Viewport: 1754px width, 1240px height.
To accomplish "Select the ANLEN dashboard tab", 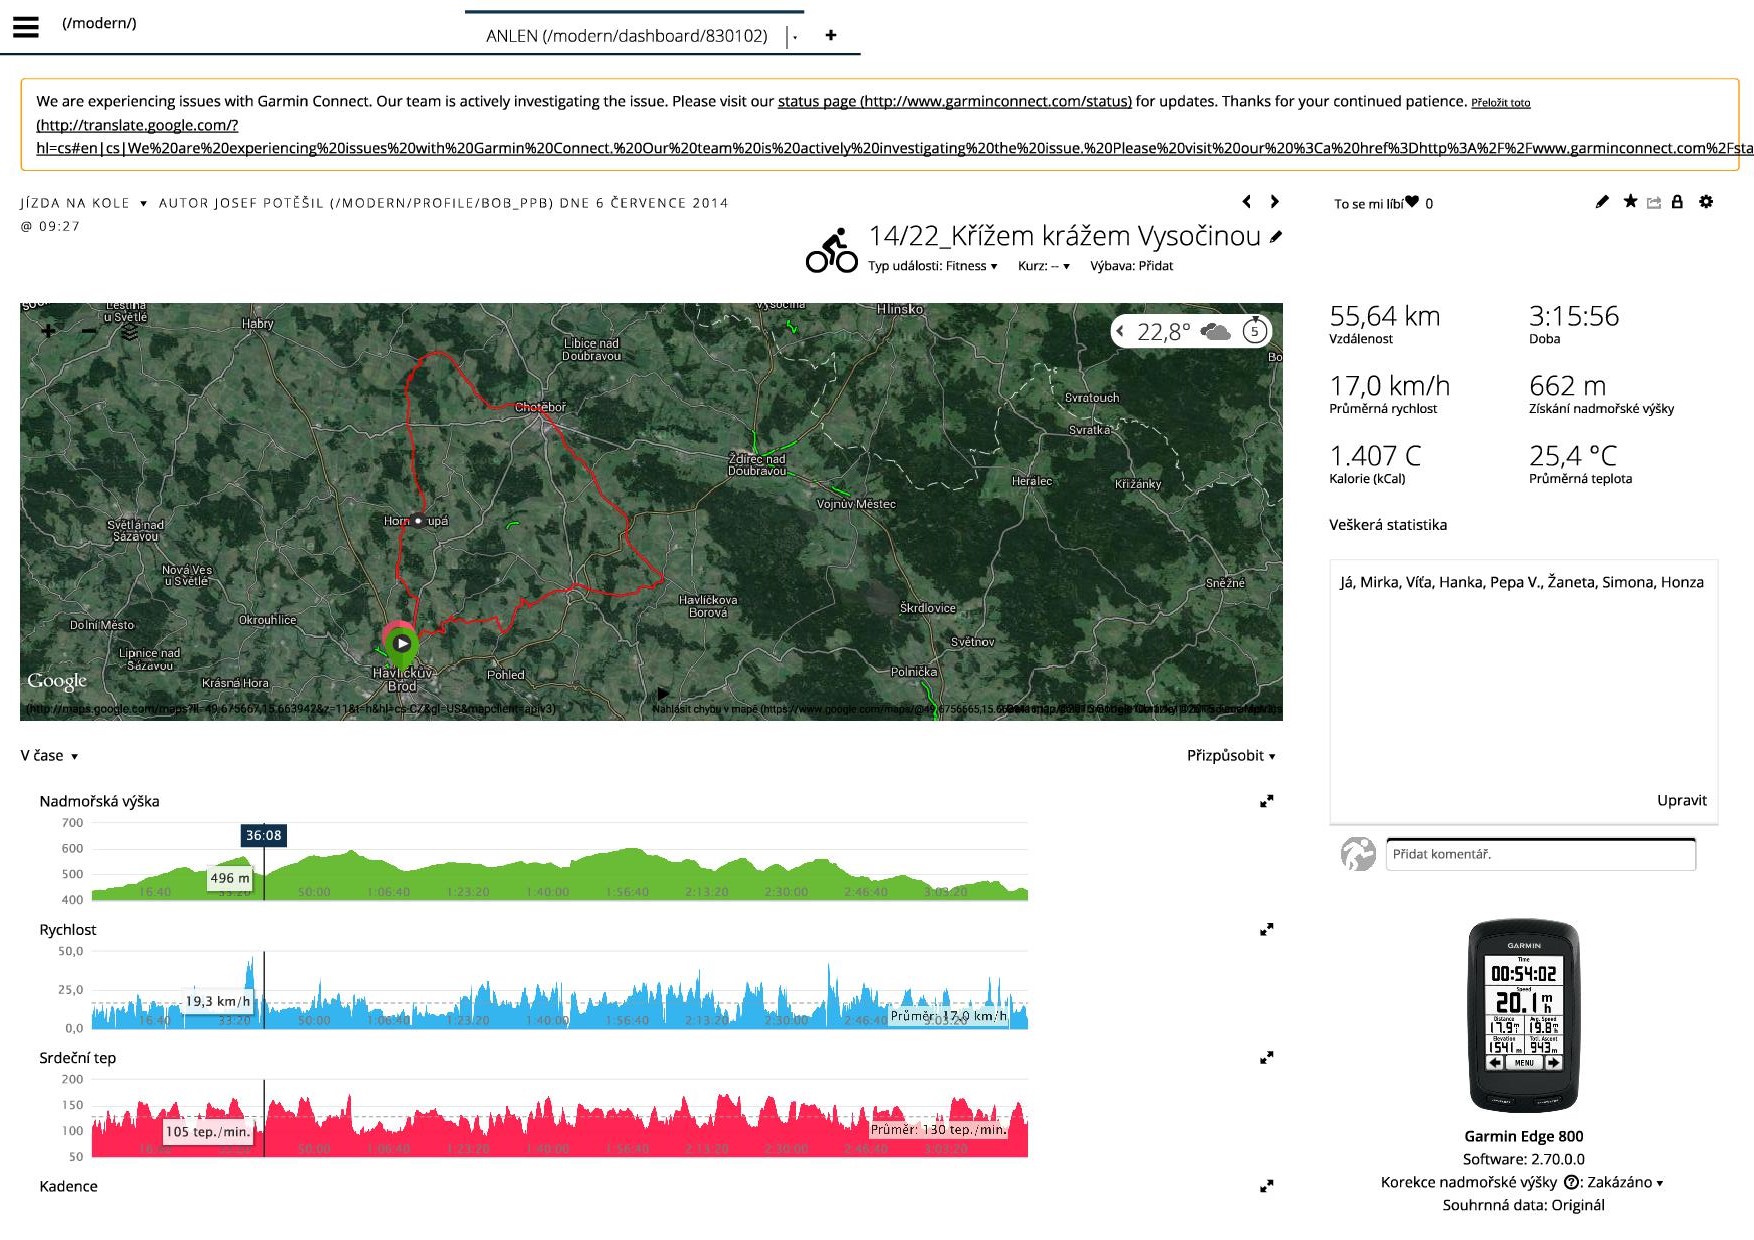I will click(626, 36).
